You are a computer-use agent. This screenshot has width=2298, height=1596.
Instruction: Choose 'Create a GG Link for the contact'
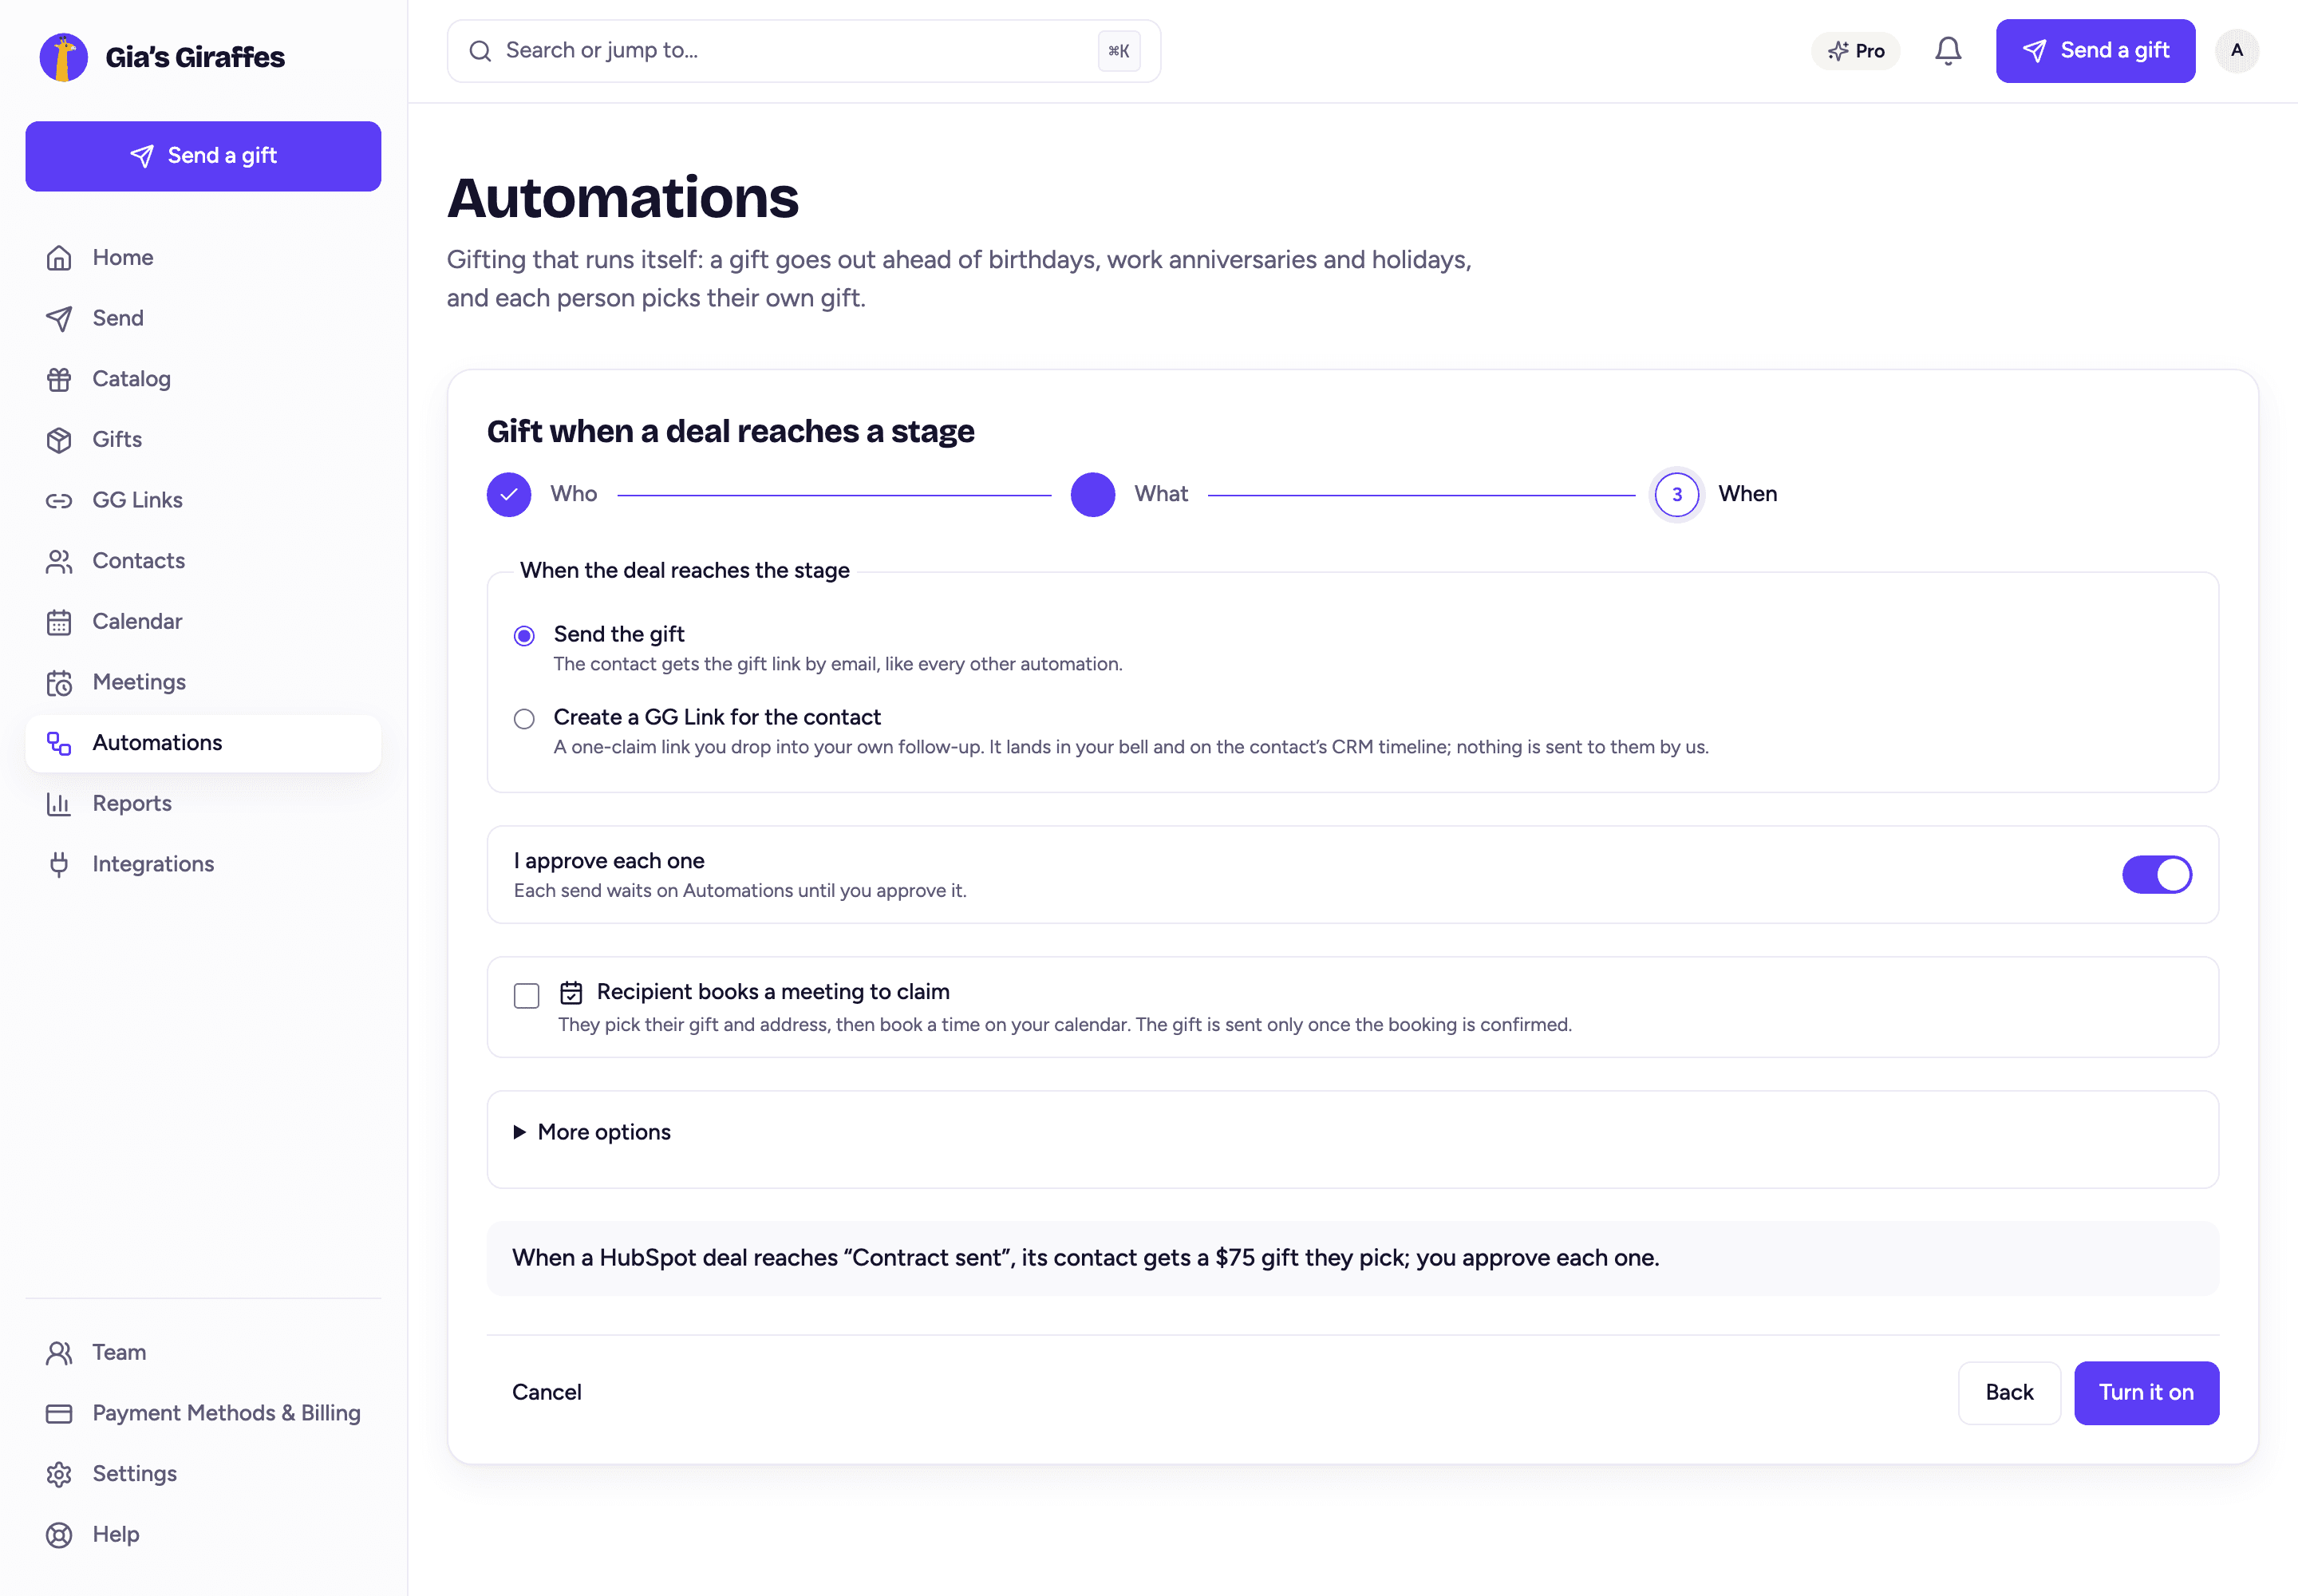524,719
